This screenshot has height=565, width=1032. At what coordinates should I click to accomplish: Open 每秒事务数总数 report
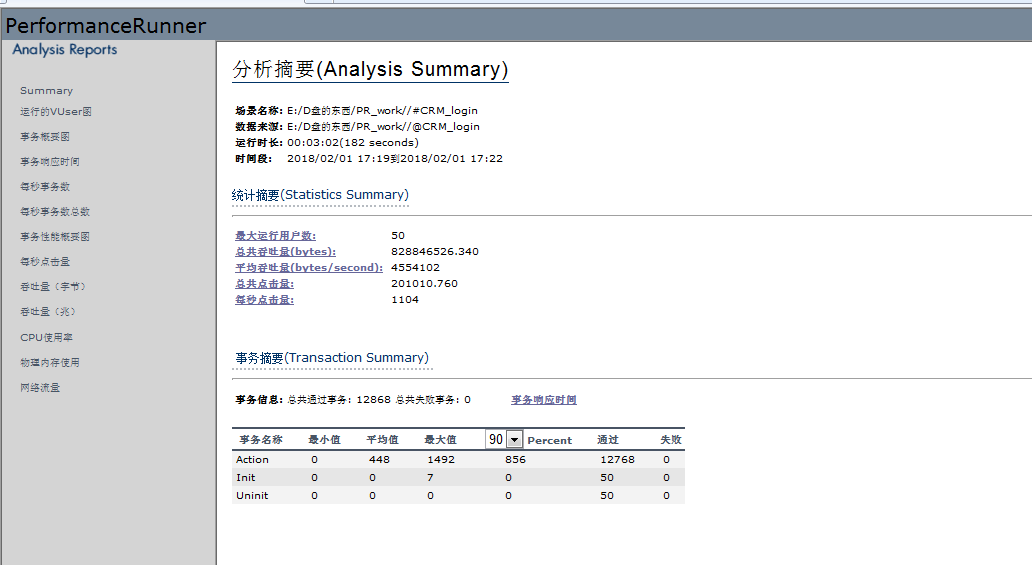coord(55,212)
